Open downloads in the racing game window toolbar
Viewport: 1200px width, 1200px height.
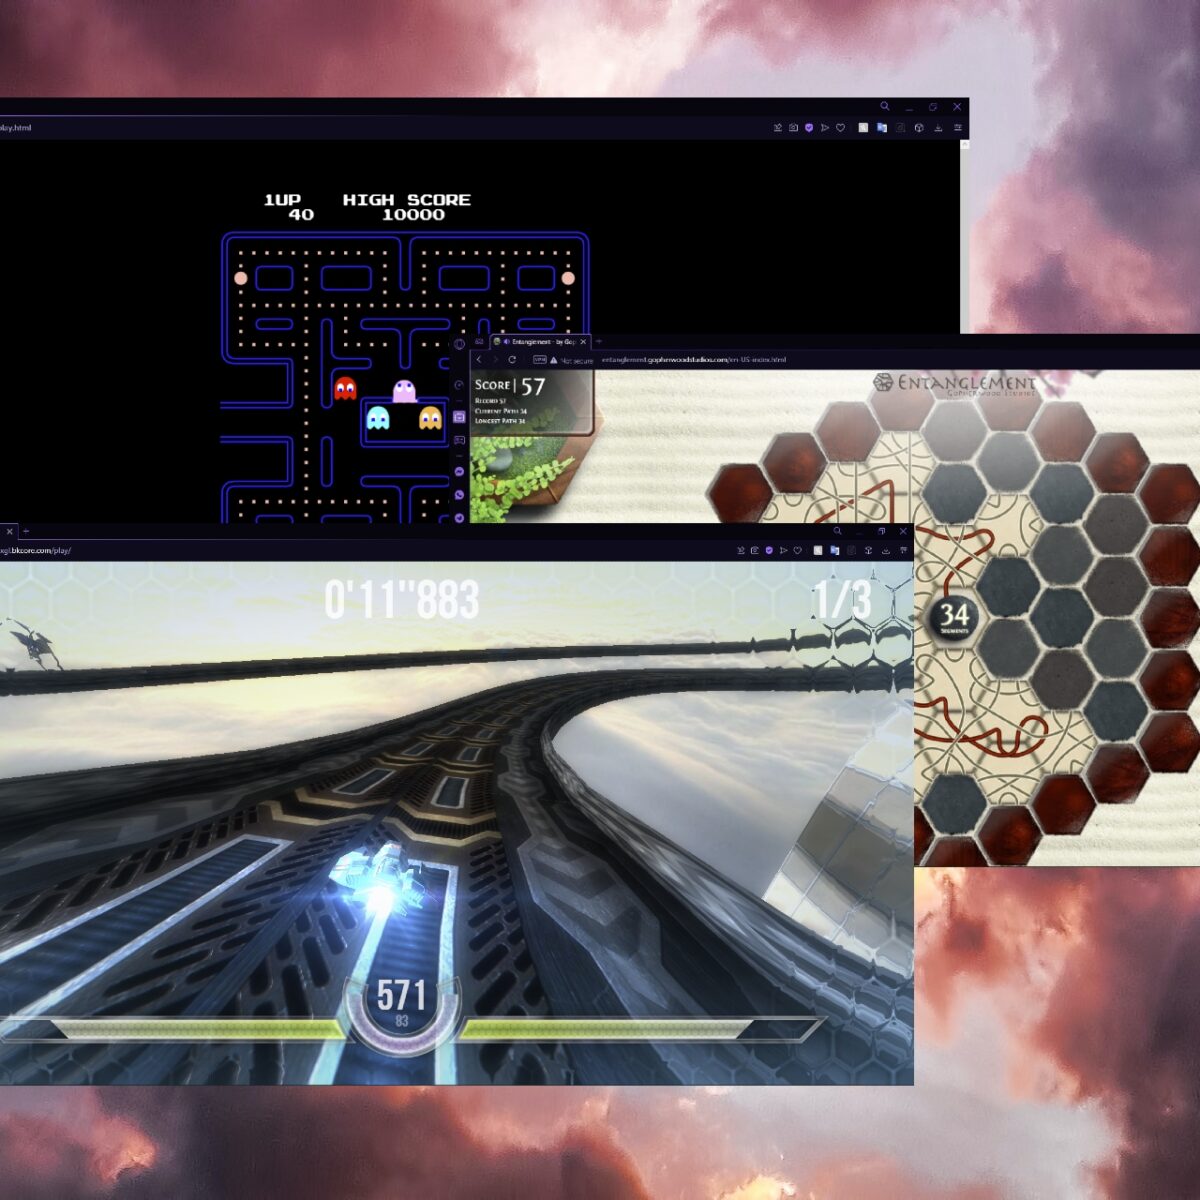click(886, 550)
